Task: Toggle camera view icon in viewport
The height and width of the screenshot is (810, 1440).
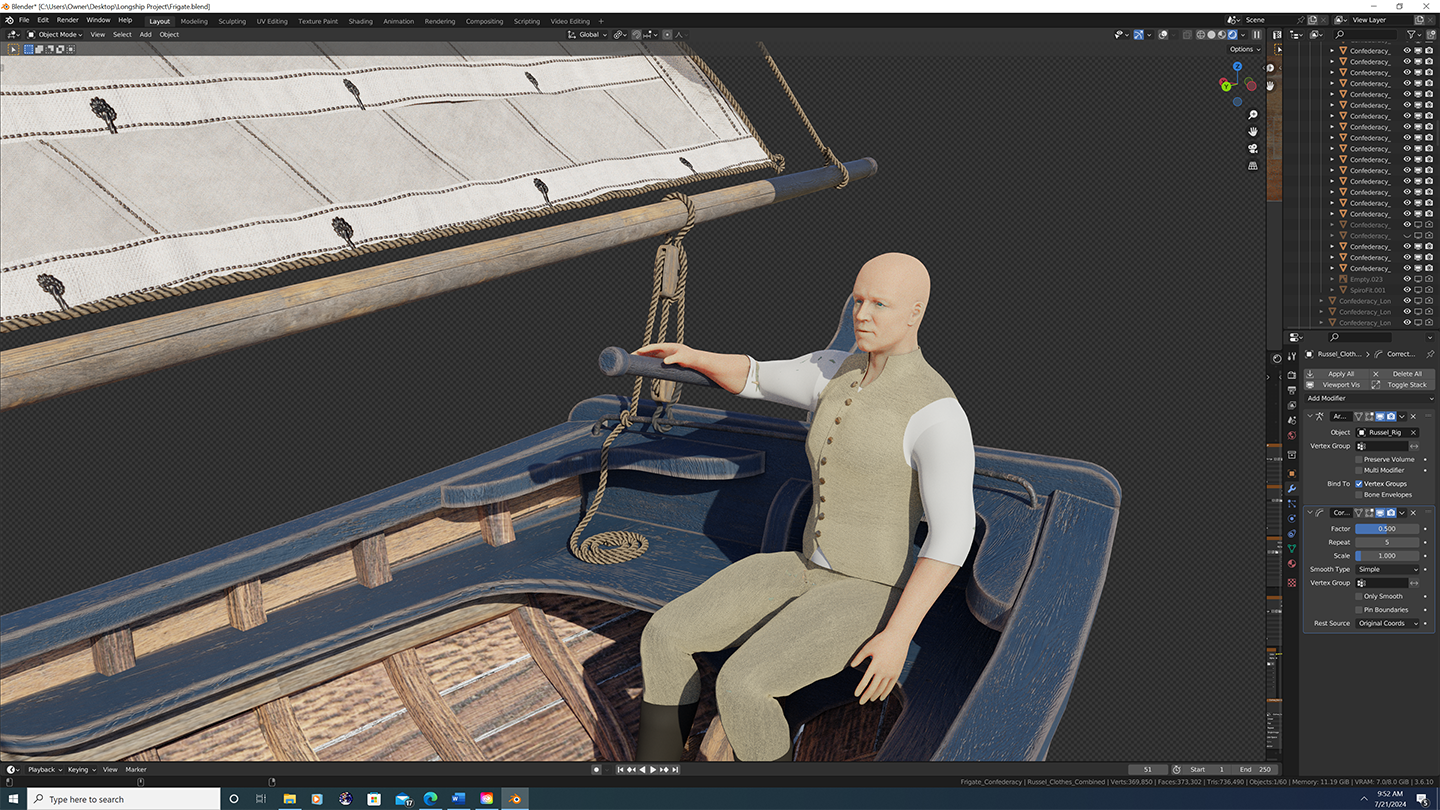Action: coord(1253,148)
